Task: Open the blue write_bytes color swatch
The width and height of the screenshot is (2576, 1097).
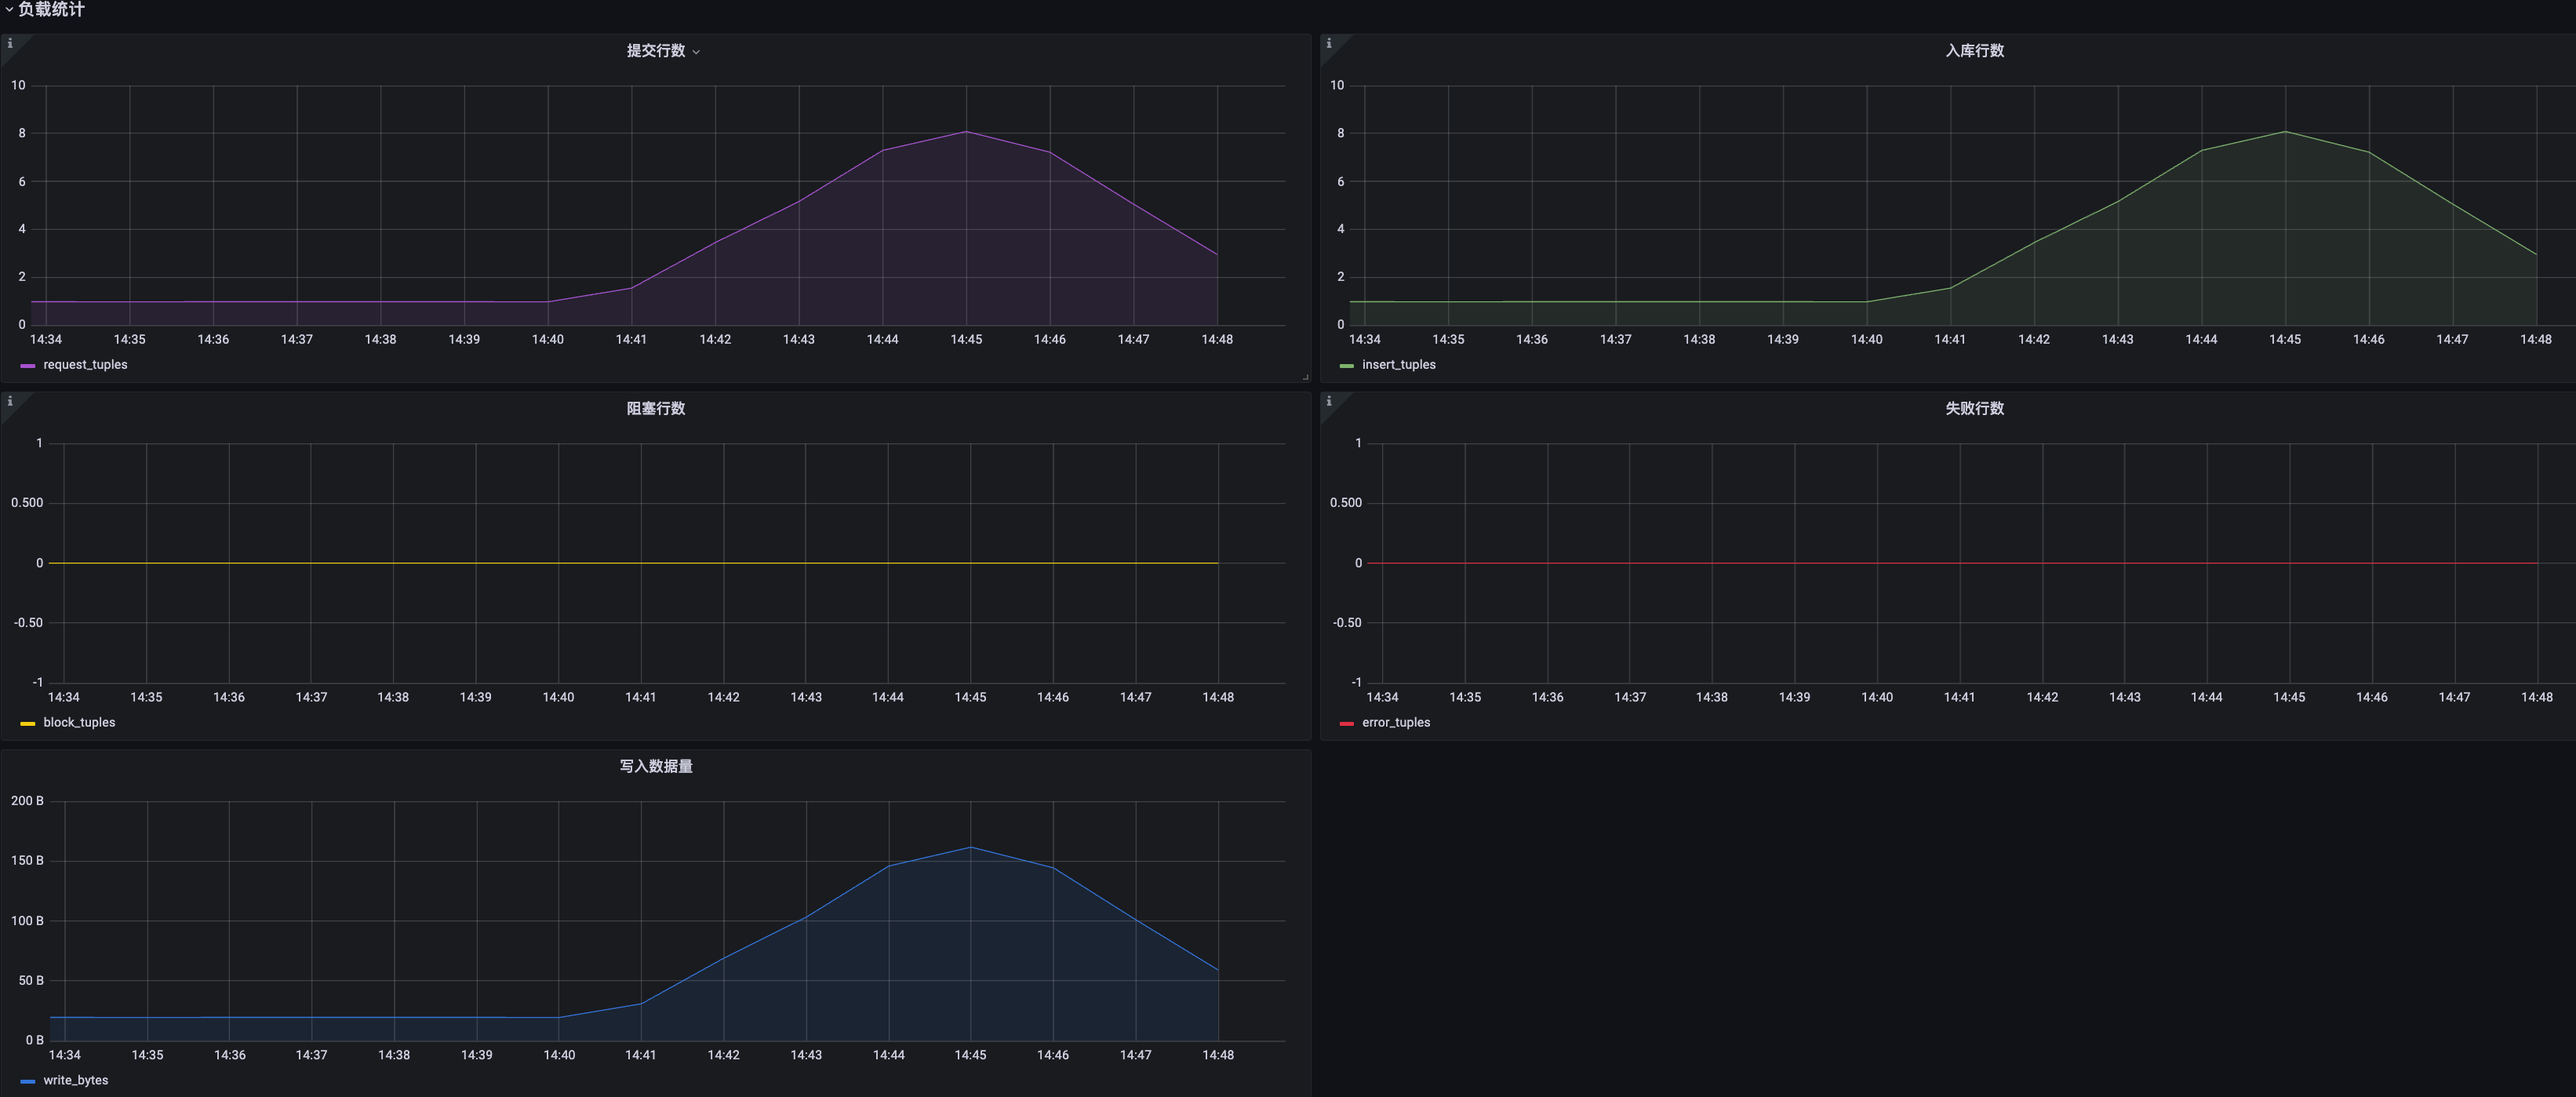Action: (28, 1082)
